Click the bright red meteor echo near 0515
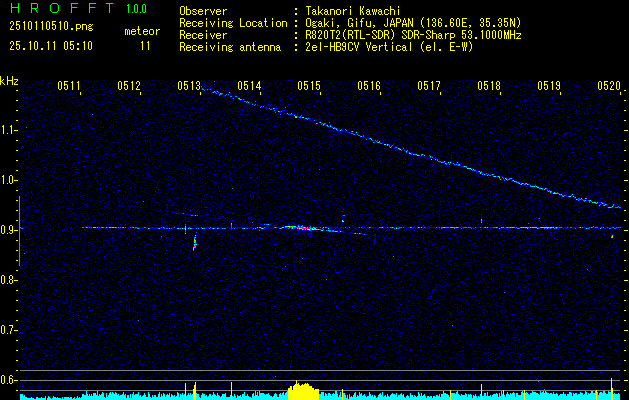Viewport: 629px width, 400px height. click(301, 228)
